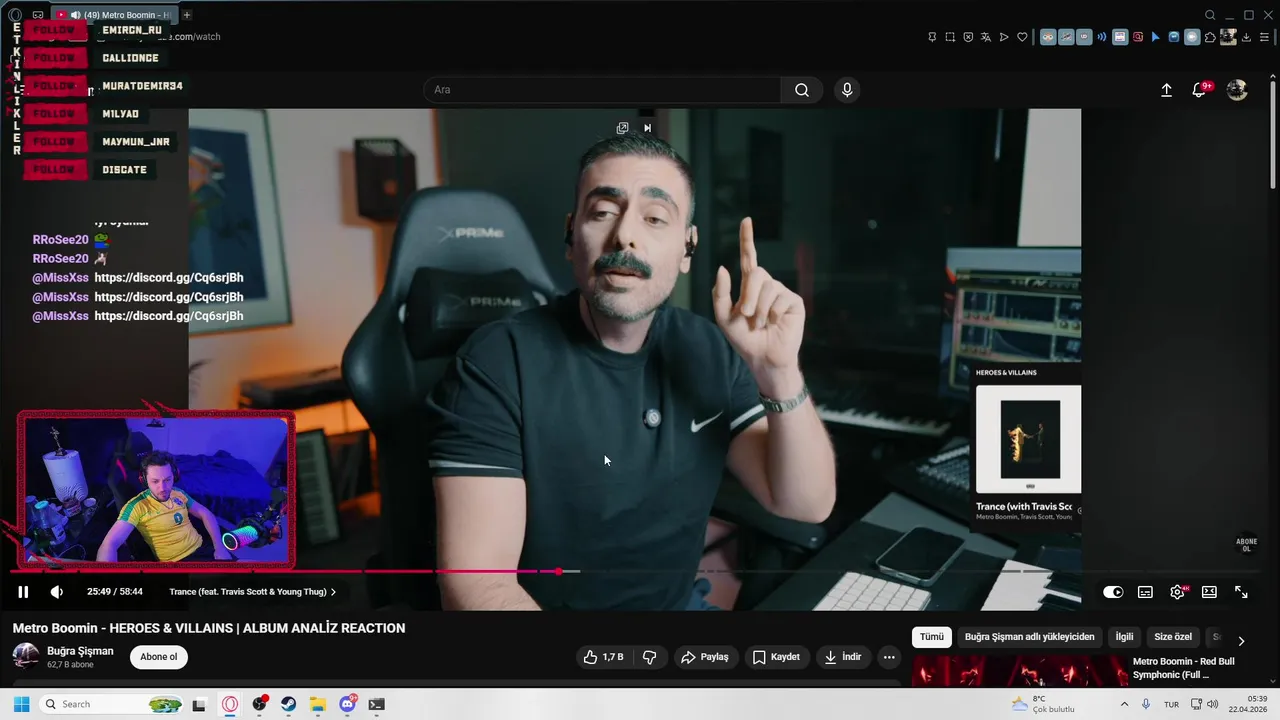Toggle the autoplay switch in player
The width and height of the screenshot is (1280, 720).
coord(1113,592)
